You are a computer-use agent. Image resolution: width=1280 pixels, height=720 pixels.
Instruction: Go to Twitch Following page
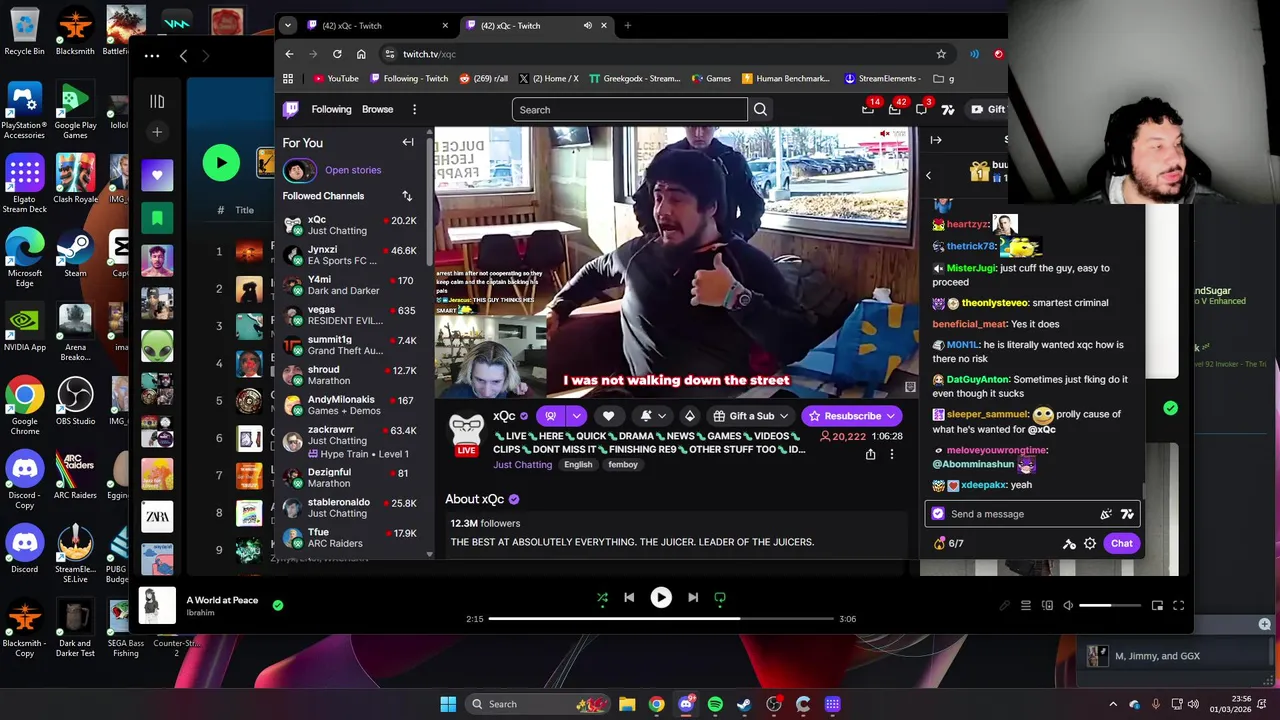coord(331,109)
